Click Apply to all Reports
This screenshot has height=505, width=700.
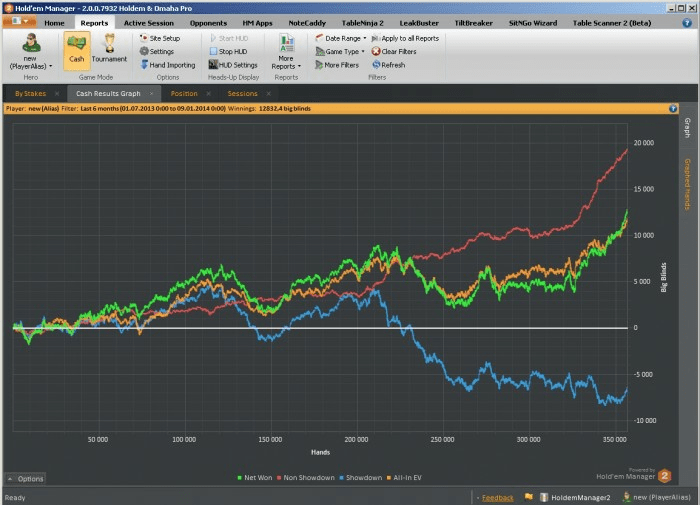point(405,38)
